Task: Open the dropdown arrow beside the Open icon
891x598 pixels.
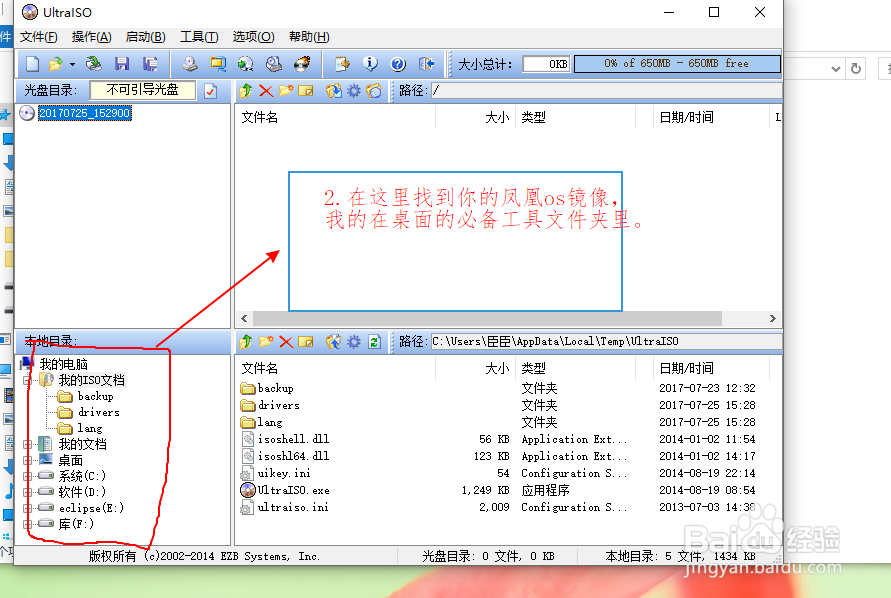Action: pos(72,64)
